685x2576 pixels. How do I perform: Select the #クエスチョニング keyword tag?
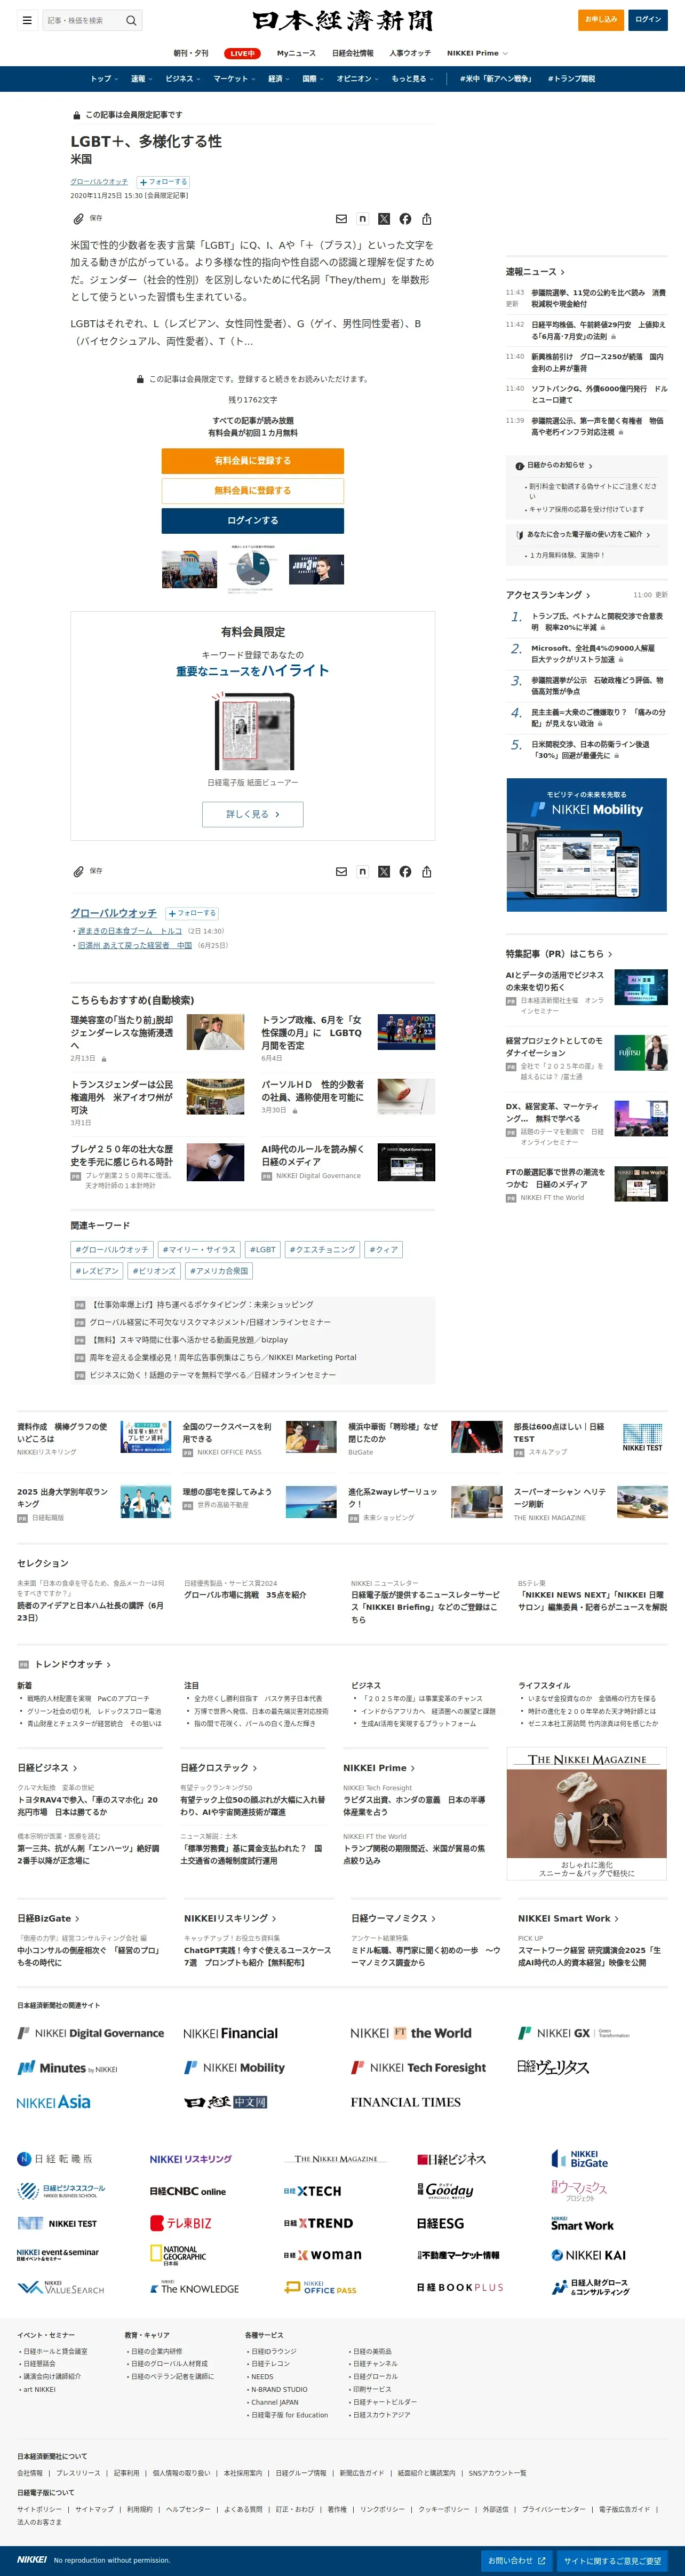(322, 1250)
